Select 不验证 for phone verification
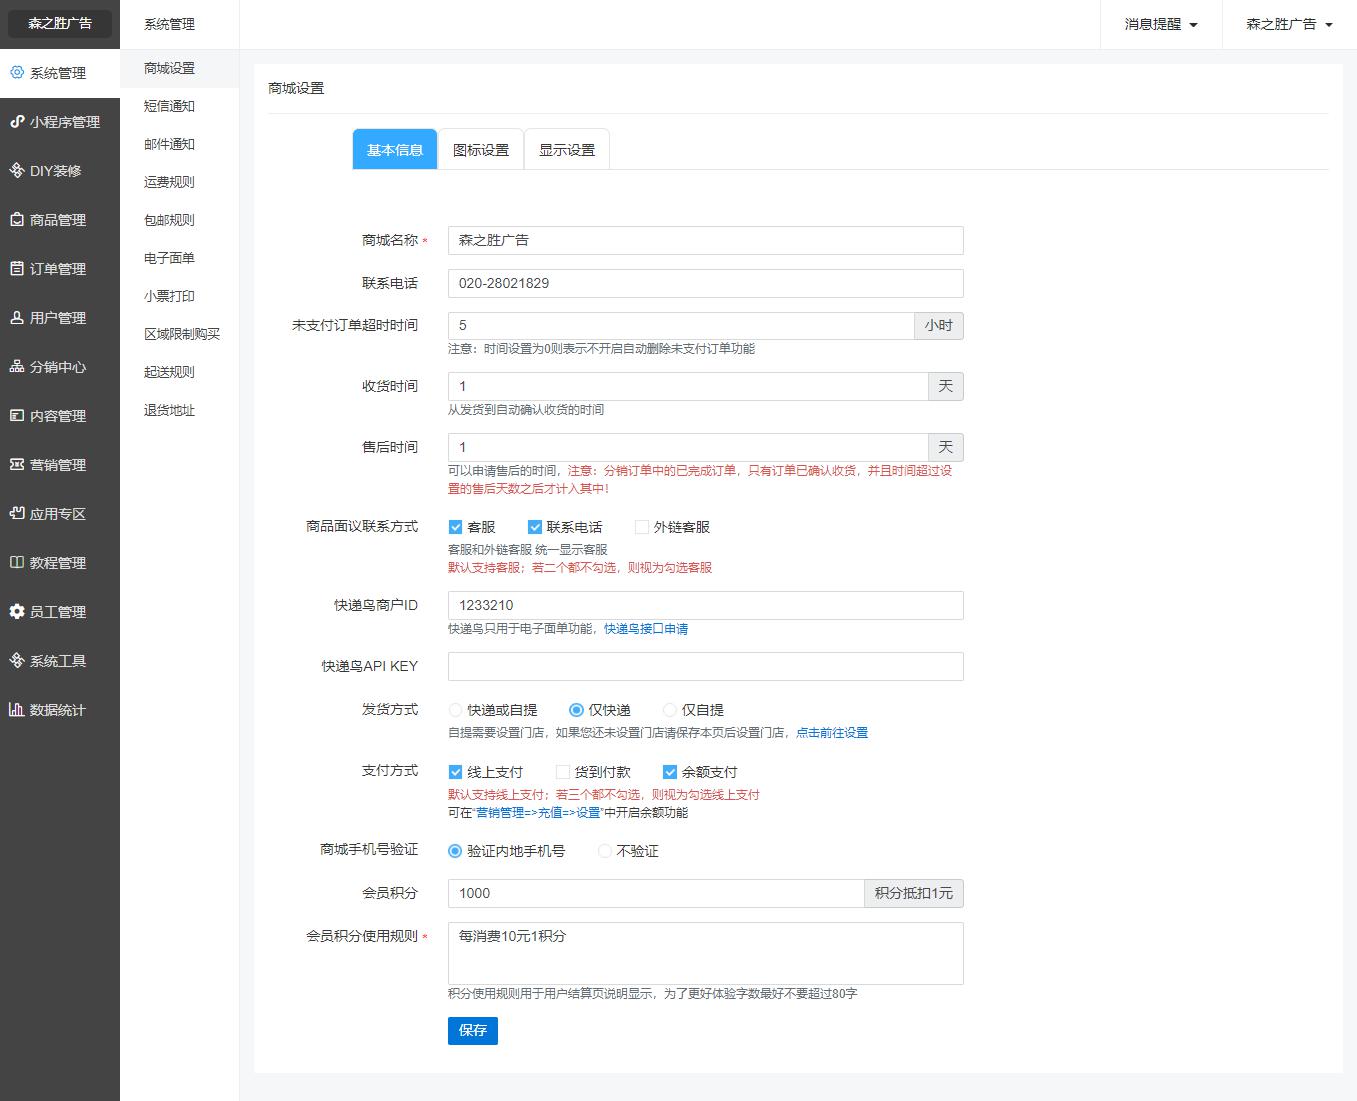The width and height of the screenshot is (1357, 1101). (x=605, y=851)
